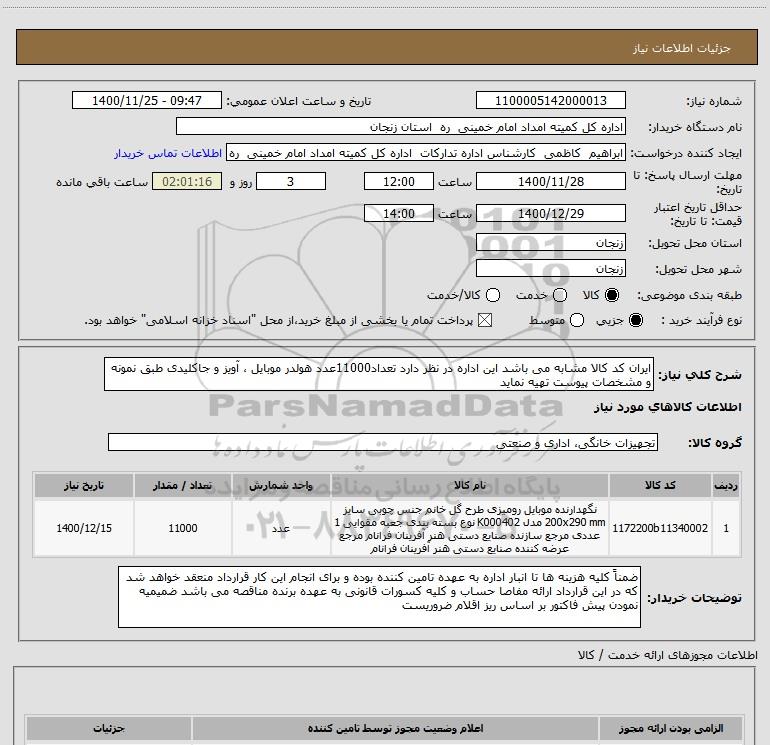Screen dimensions: 770x745
Task: Select the خدمت radio button
Action: coord(560,295)
